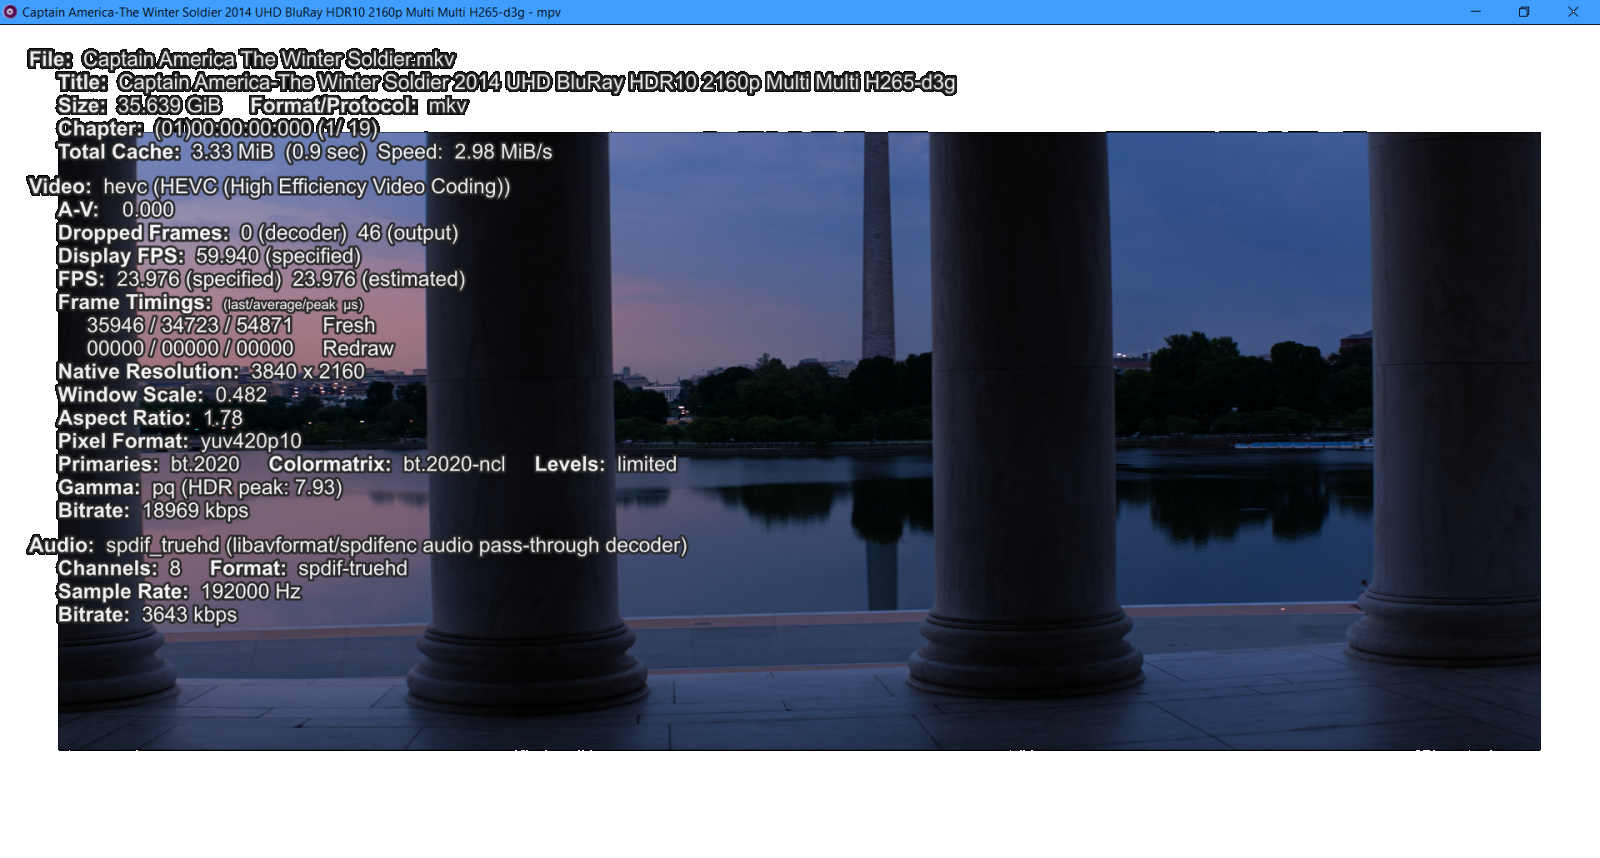1600x858 pixels.
Task: Click the Audio line 'spdif_truehd' decoder
Action: coord(396,545)
